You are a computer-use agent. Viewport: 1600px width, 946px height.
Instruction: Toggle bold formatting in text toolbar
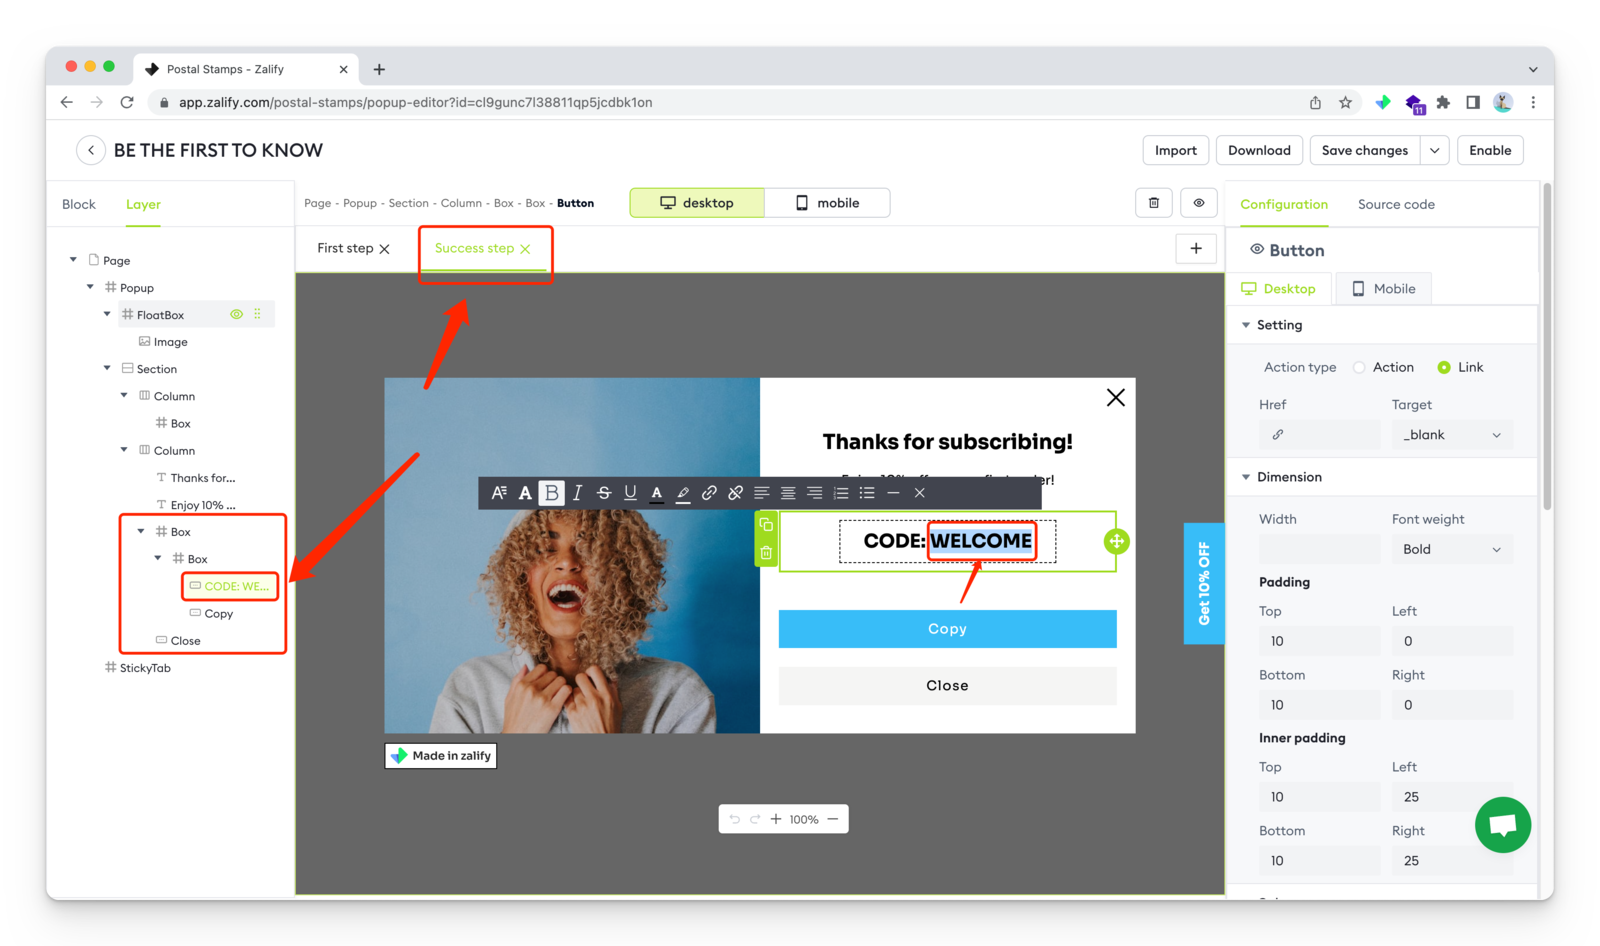tap(551, 493)
